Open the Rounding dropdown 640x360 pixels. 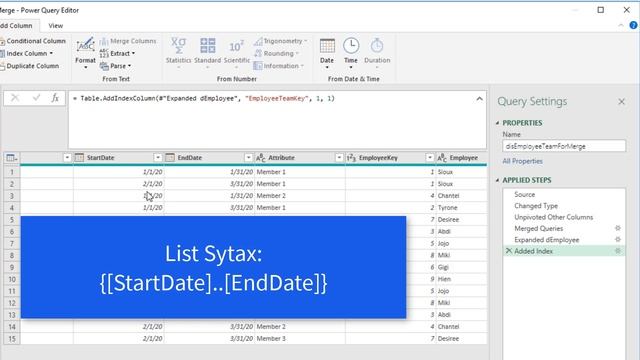coord(276,53)
